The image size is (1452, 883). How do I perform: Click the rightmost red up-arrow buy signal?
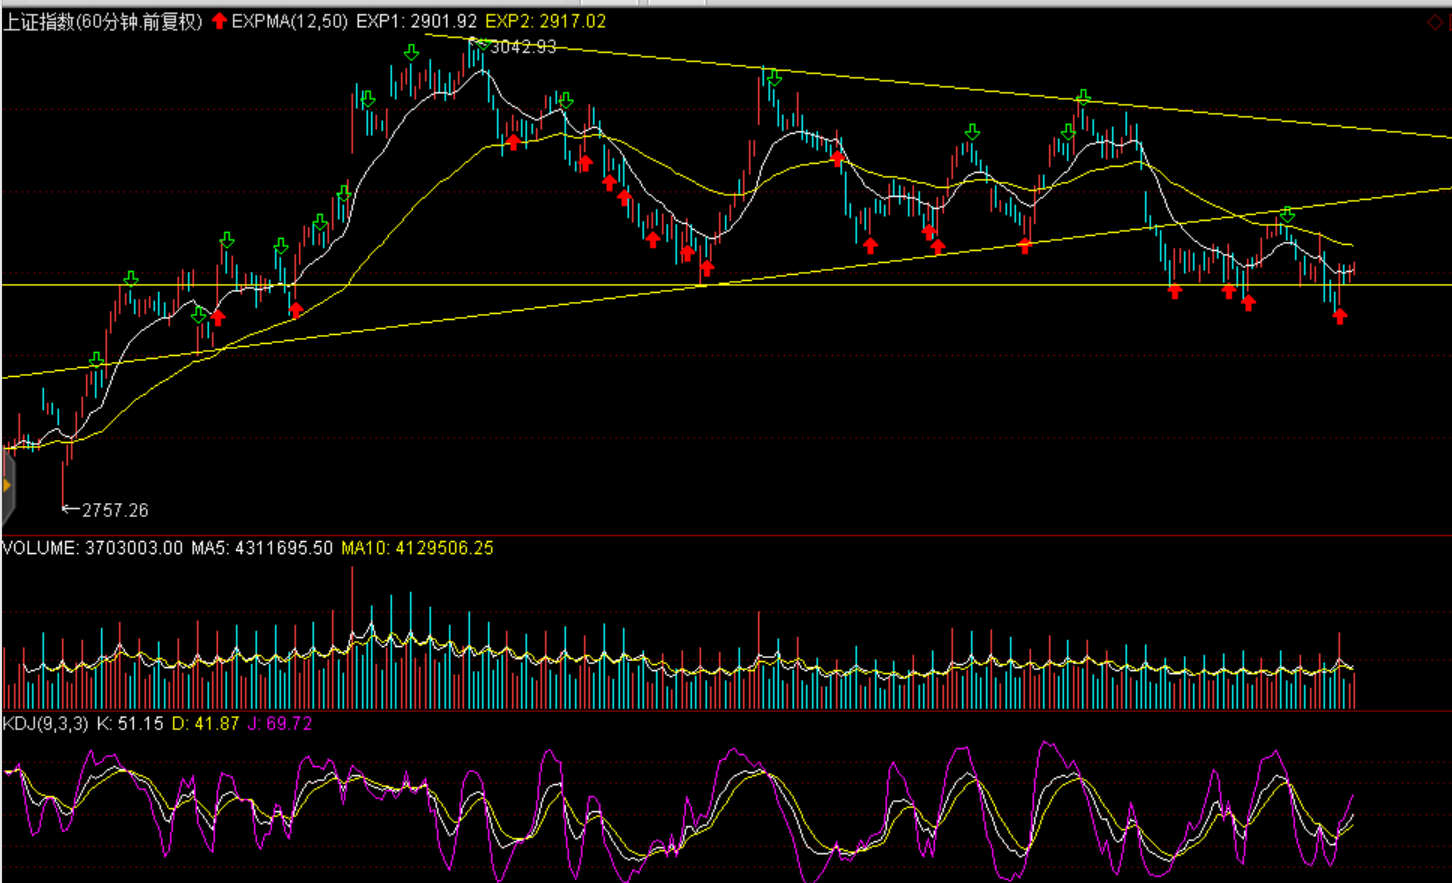[x=1340, y=316]
